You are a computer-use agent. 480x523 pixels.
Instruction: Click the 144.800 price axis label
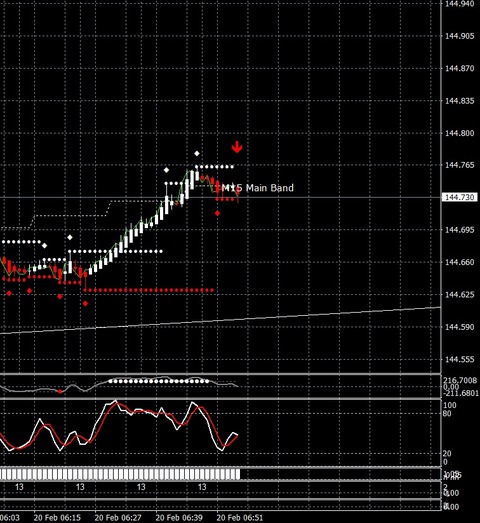pos(460,133)
